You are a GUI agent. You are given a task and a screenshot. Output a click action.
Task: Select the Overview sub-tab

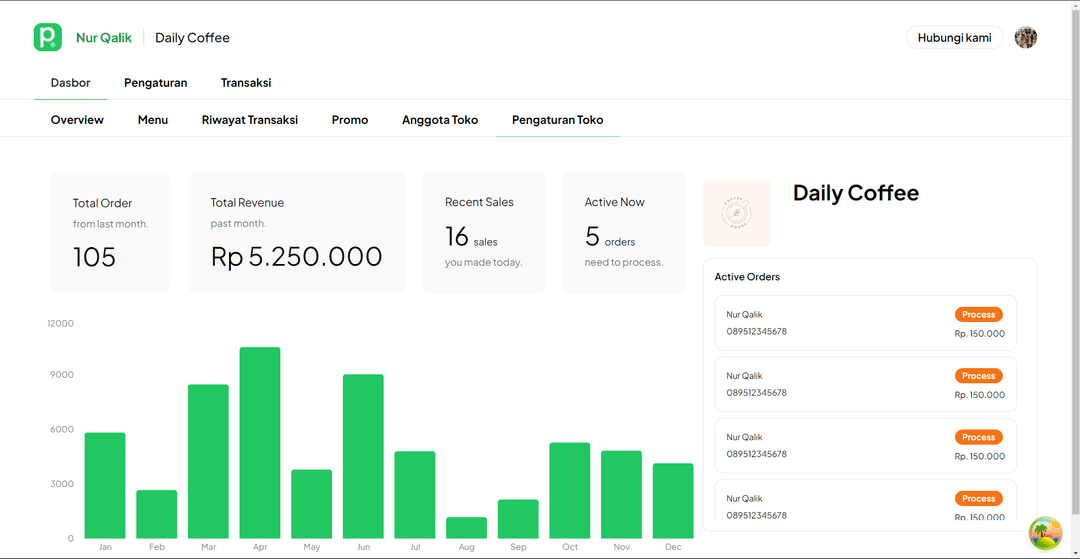point(77,120)
